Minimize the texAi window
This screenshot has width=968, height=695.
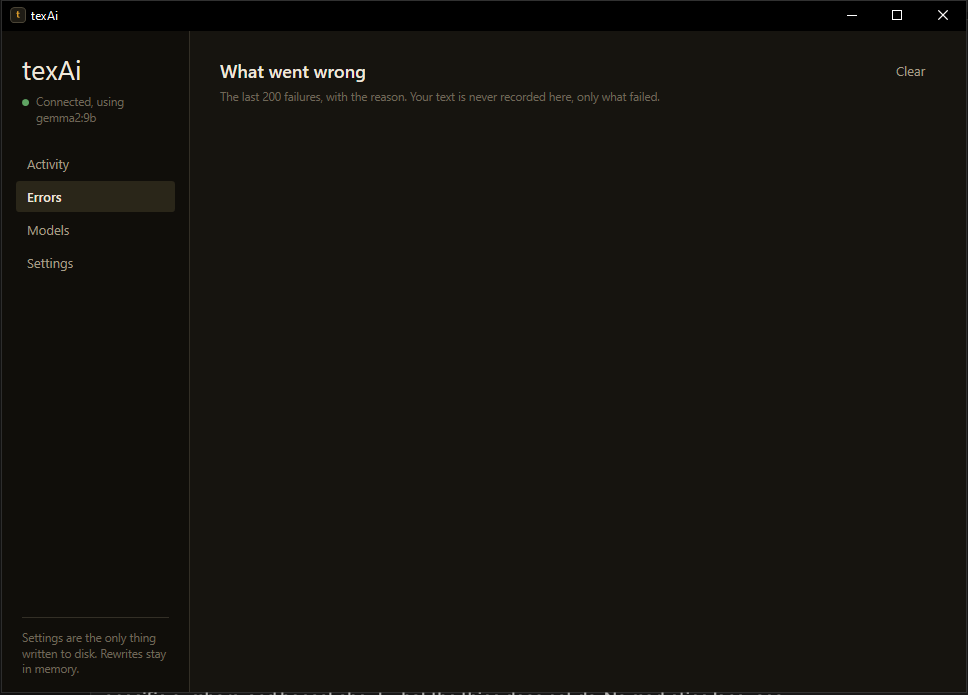point(852,15)
